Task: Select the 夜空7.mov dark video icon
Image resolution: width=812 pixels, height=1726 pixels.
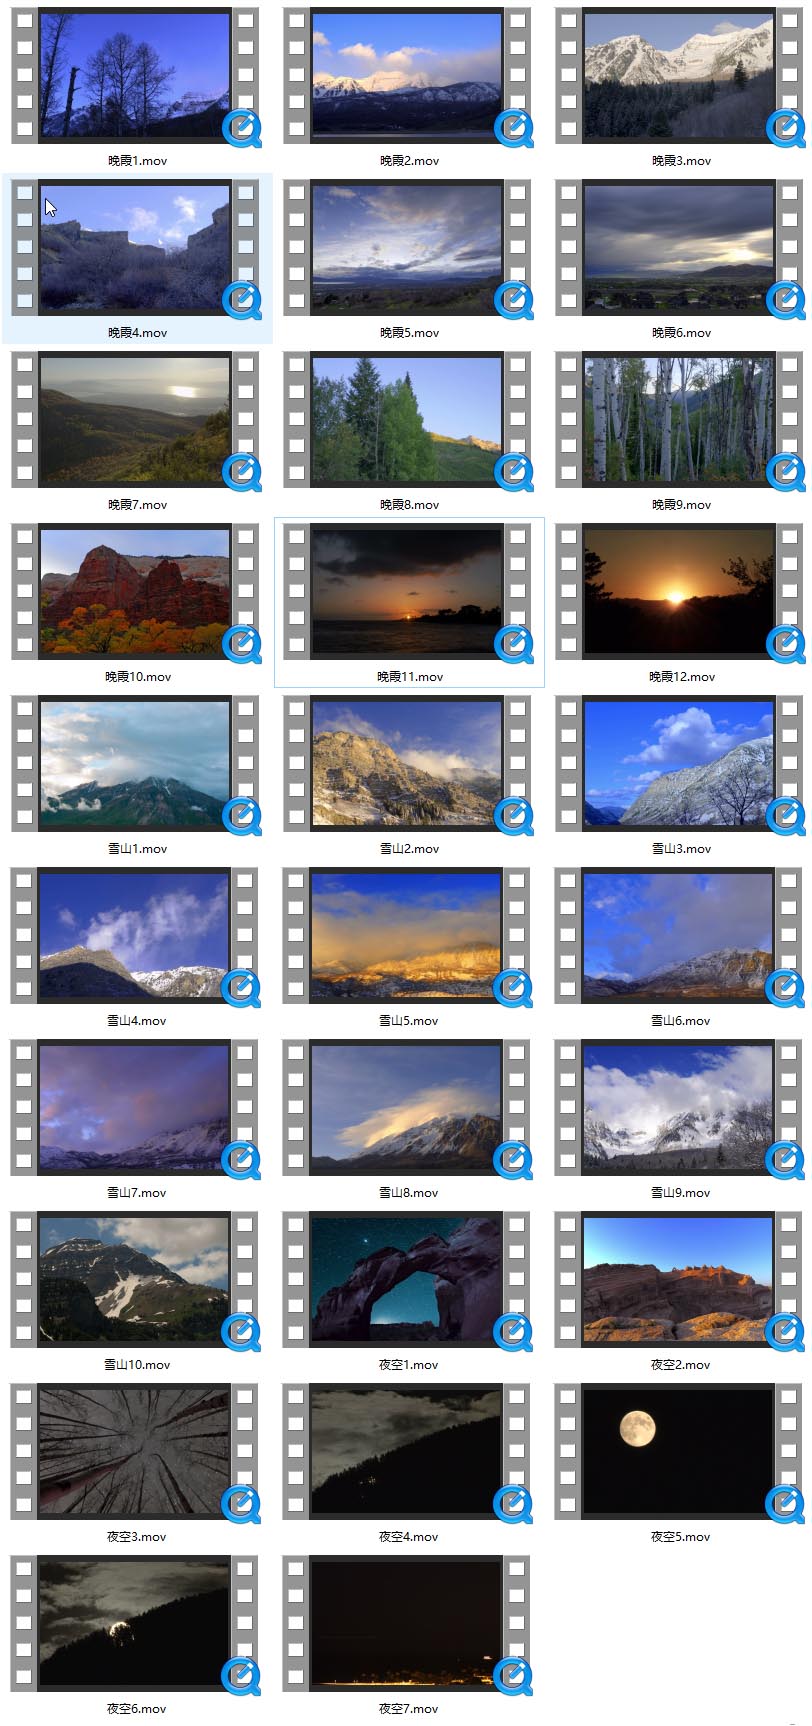Action: (x=407, y=1624)
